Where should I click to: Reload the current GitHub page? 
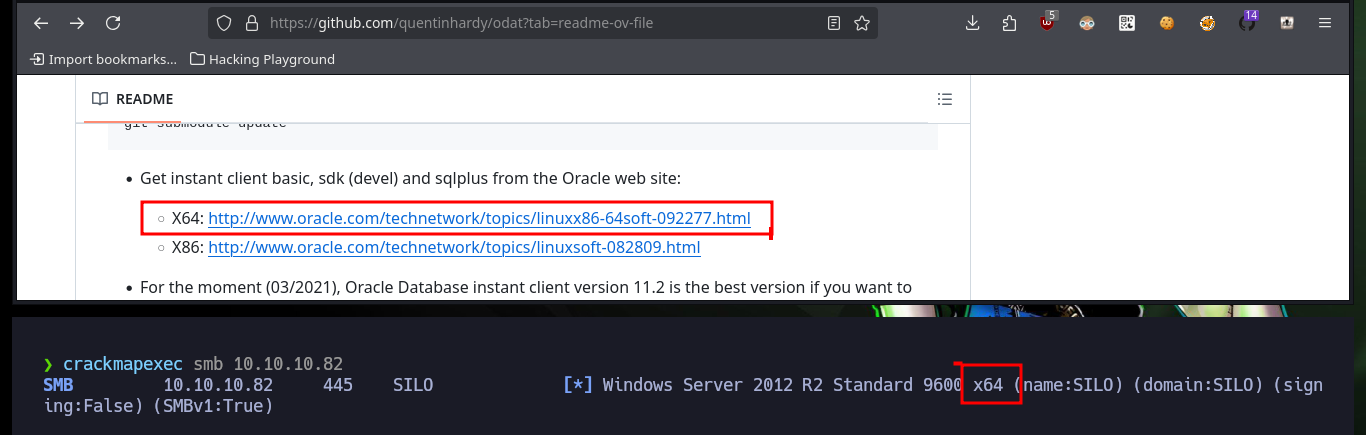tap(113, 22)
